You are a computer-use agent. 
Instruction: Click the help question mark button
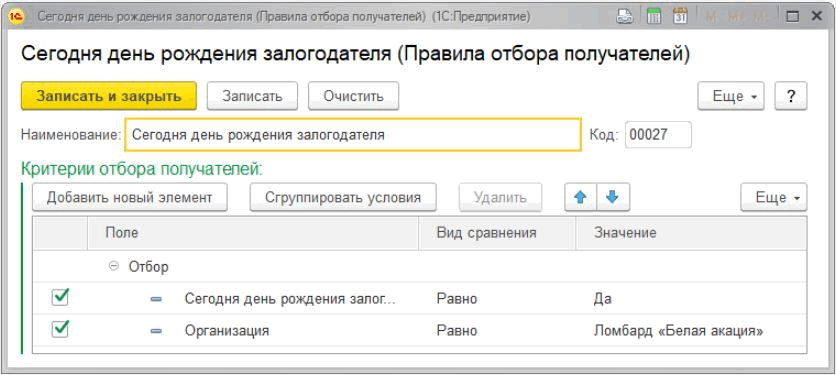(791, 96)
